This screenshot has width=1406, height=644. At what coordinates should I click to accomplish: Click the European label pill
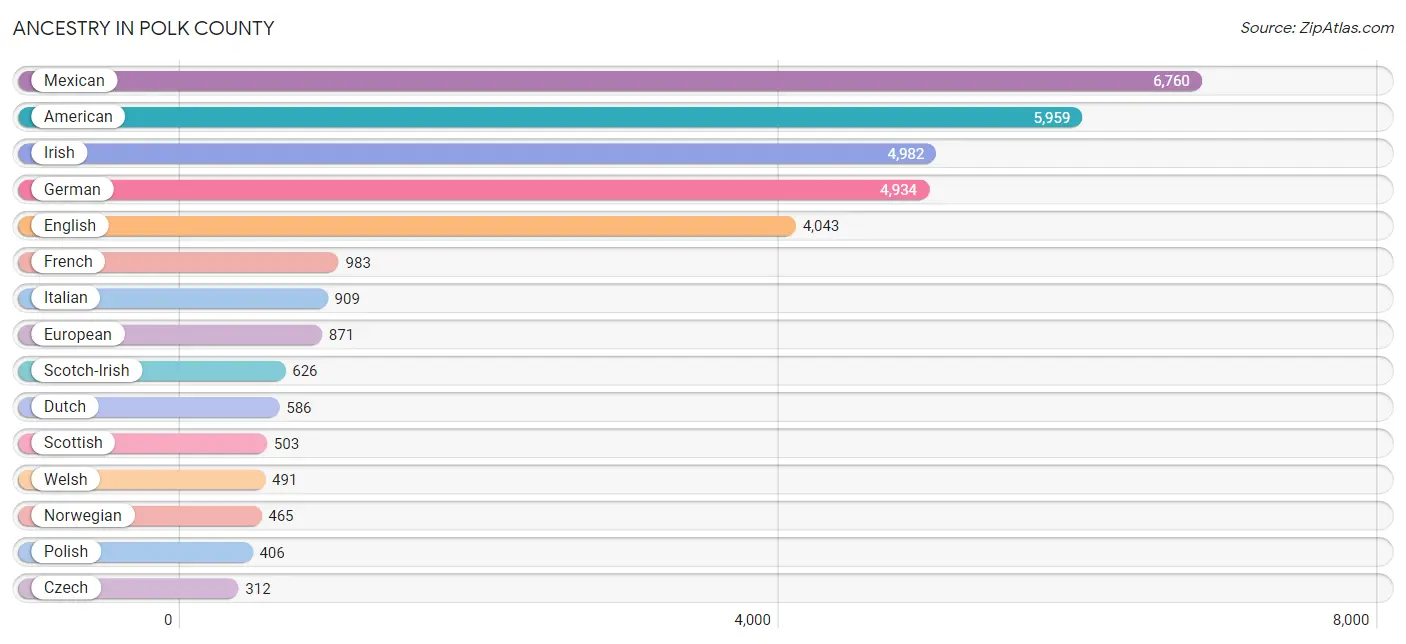click(x=77, y=334)
